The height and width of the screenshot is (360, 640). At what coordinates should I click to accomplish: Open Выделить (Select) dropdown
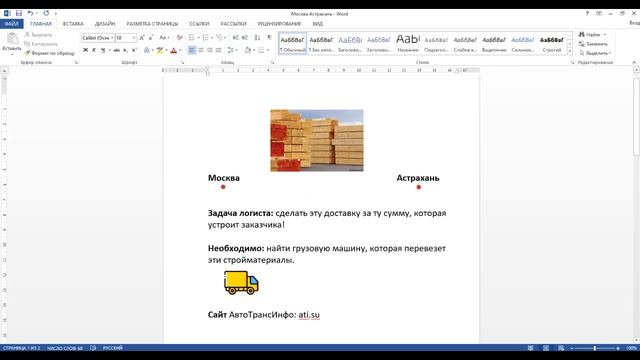[x=595, y=53]
